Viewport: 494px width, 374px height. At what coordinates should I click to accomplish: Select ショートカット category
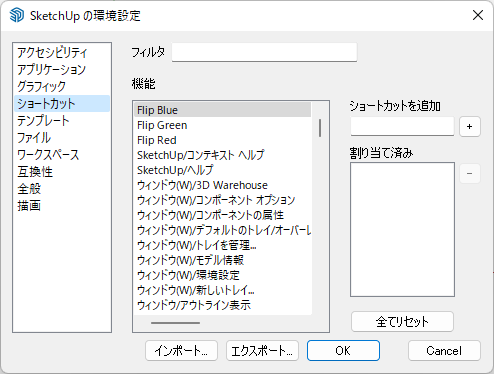pyautogui.click(x=62, y=104)
